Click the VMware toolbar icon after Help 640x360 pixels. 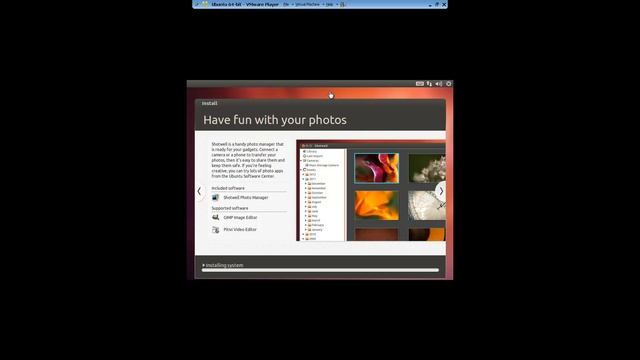[x=342, y=4]
